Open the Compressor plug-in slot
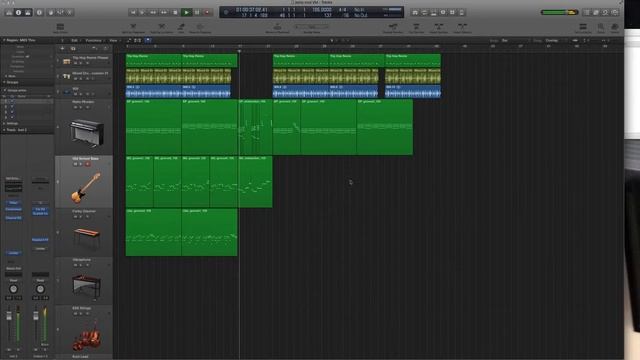 point(13,209)
